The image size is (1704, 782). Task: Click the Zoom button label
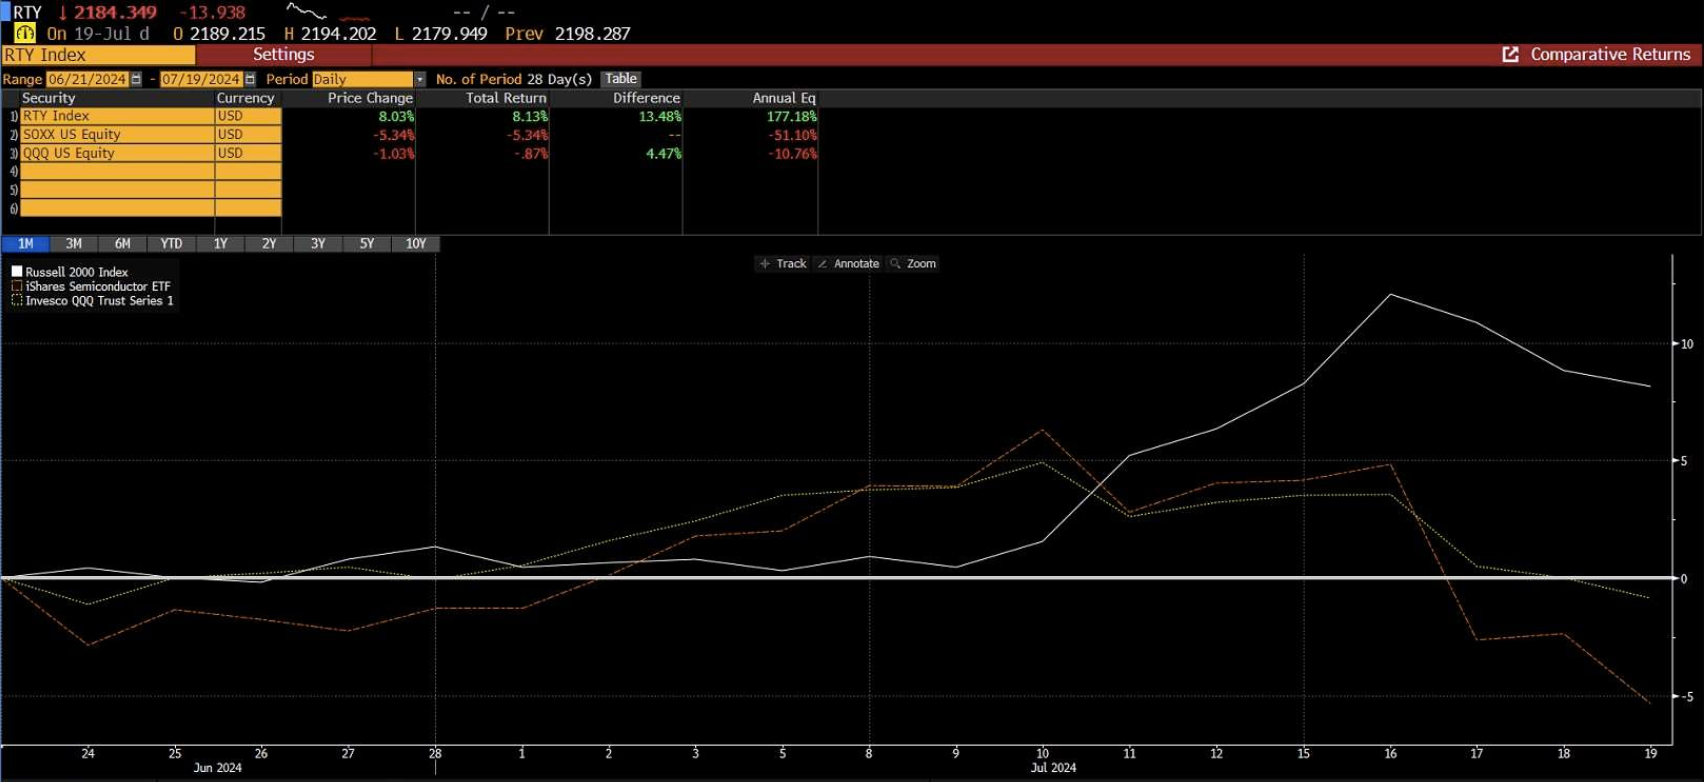point(921,264)
